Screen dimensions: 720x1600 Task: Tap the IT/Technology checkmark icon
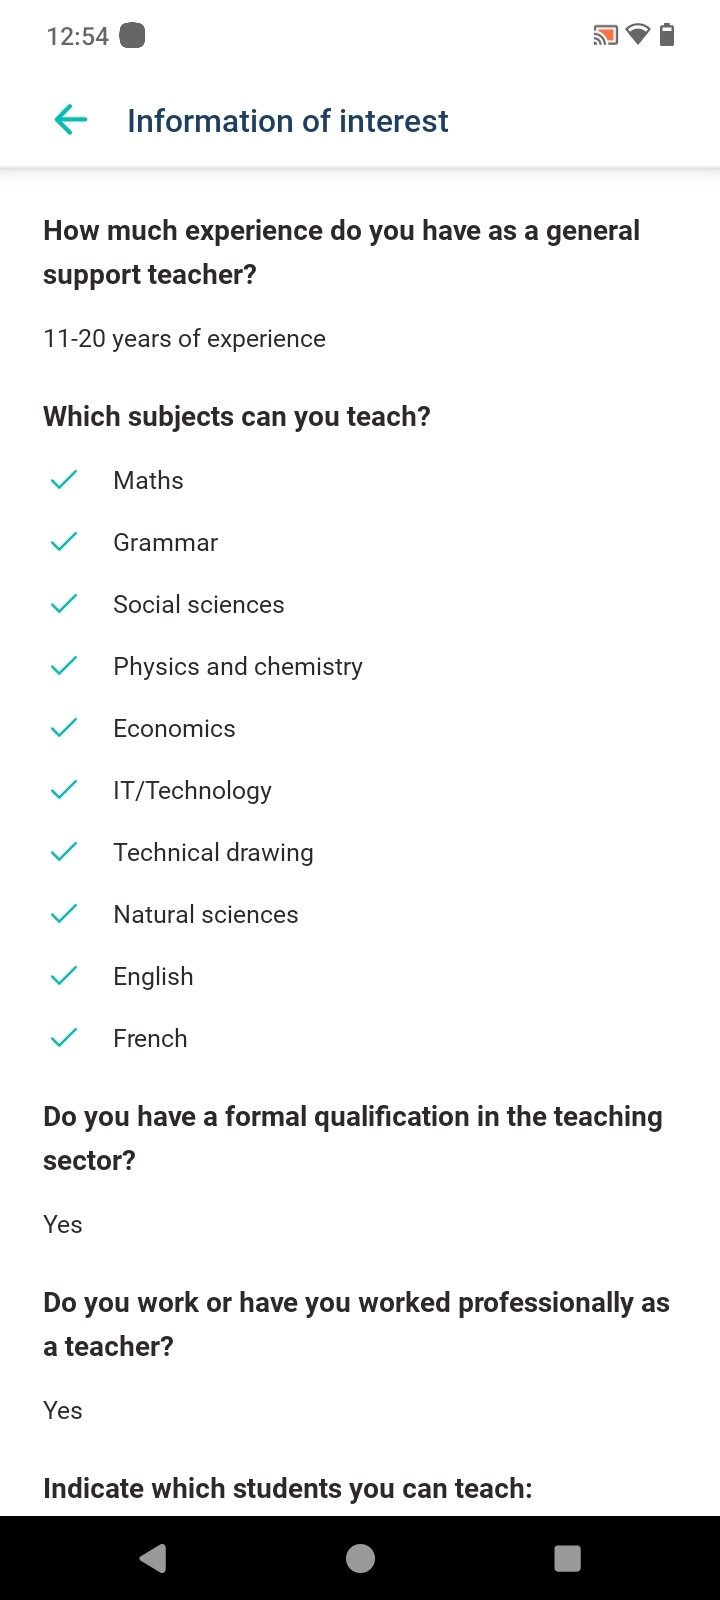coord(64,791)
